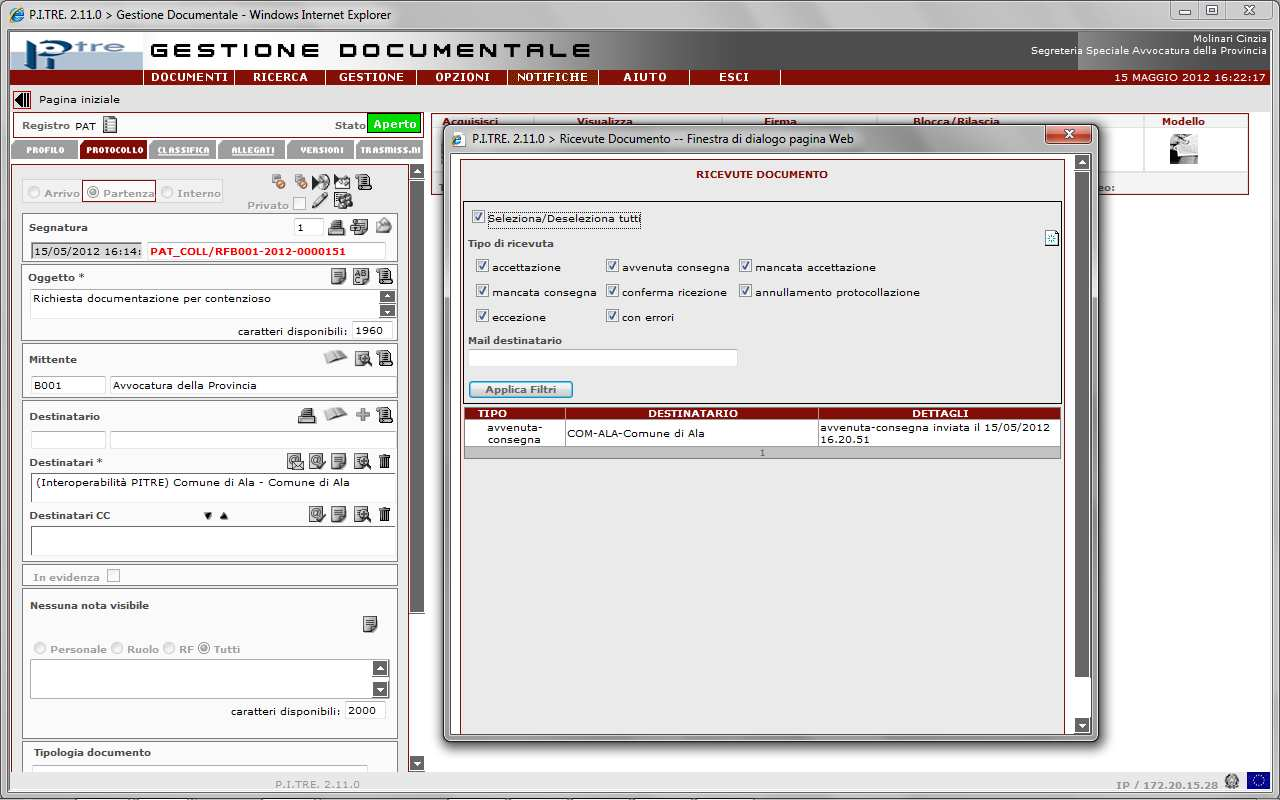Viewport: 1280px width, 800px height.
Task: Click note icon in Destinatari CC row
Action: [339, 514]
